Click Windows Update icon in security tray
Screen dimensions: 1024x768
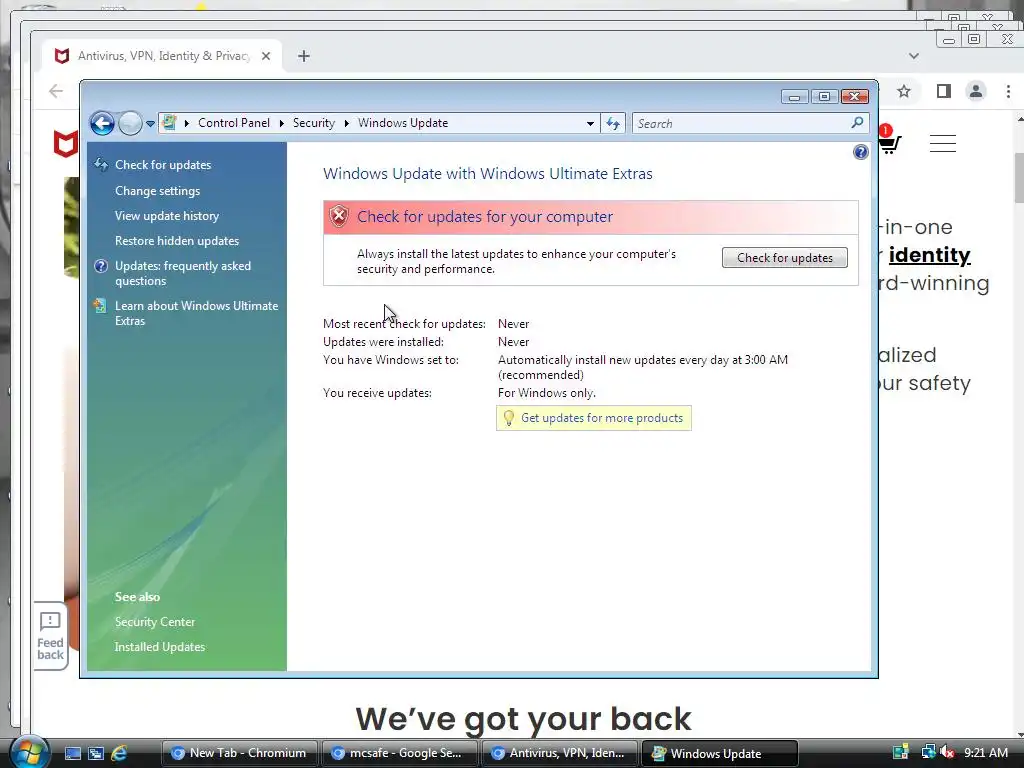(x=901, y=752)
